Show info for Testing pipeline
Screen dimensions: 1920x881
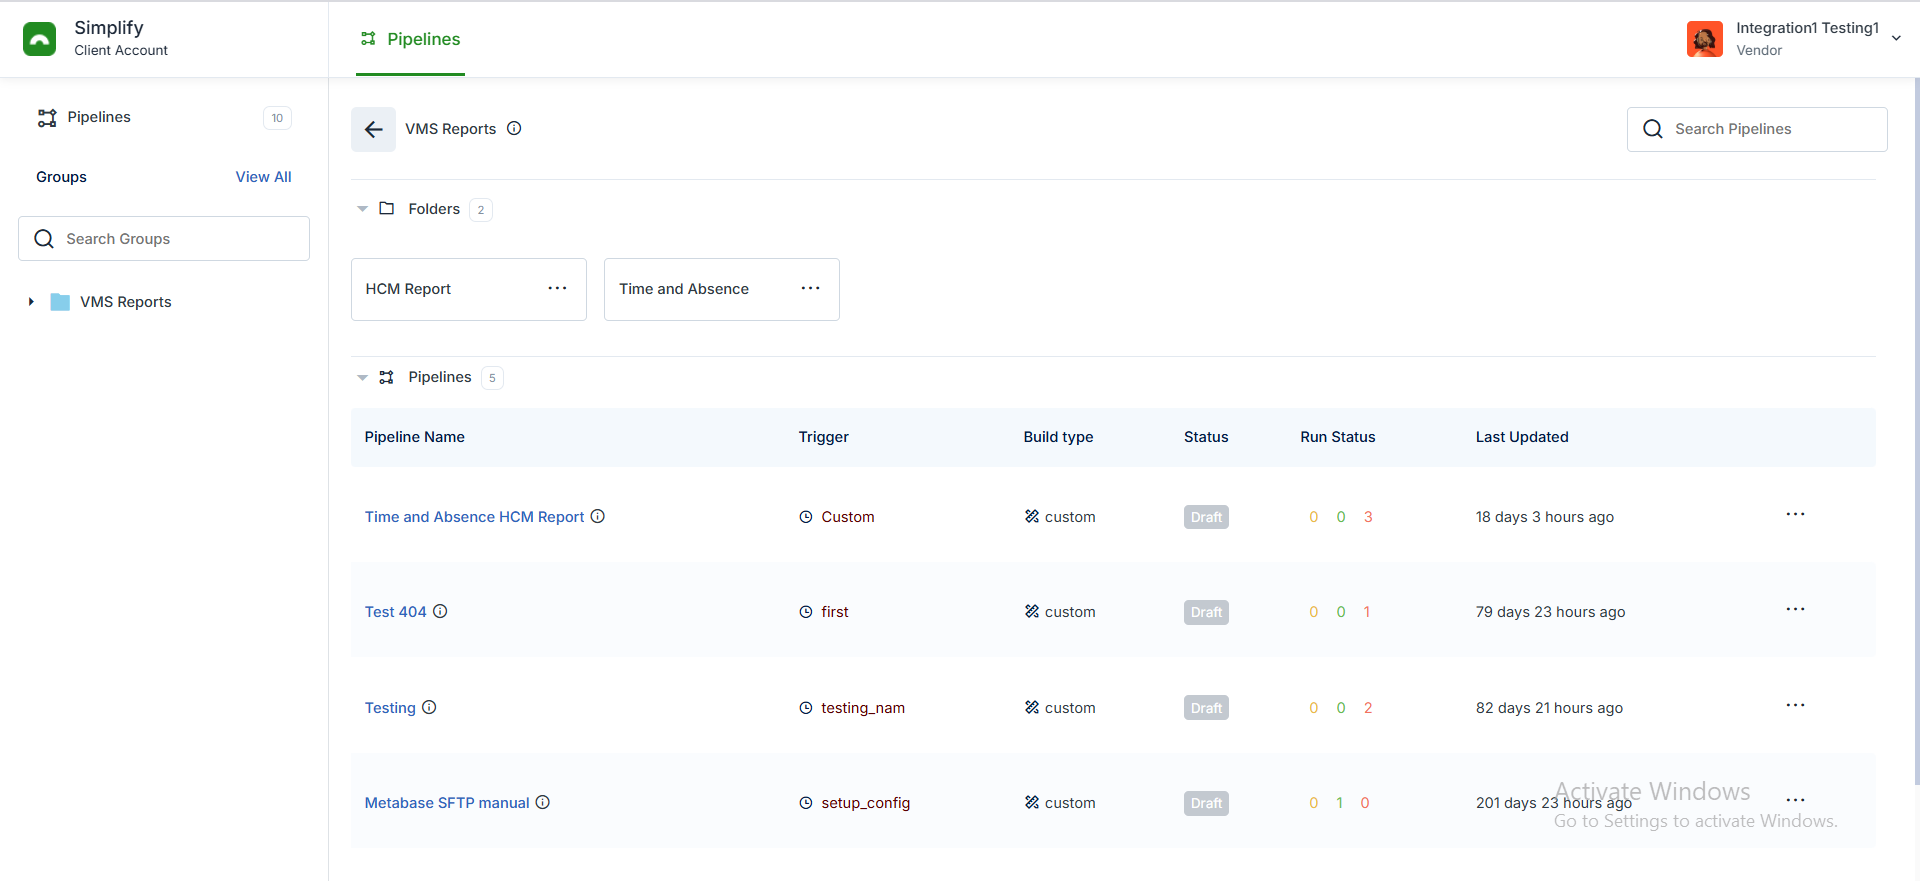pos(429,707)
